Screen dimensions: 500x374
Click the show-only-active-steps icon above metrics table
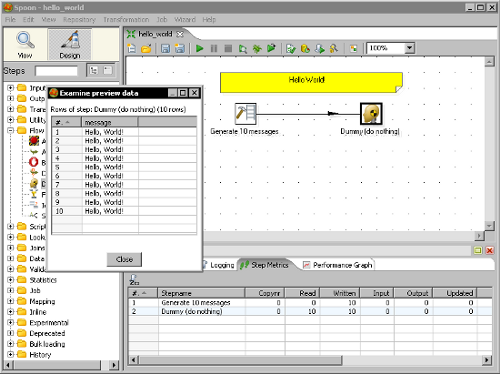(134, 280)
